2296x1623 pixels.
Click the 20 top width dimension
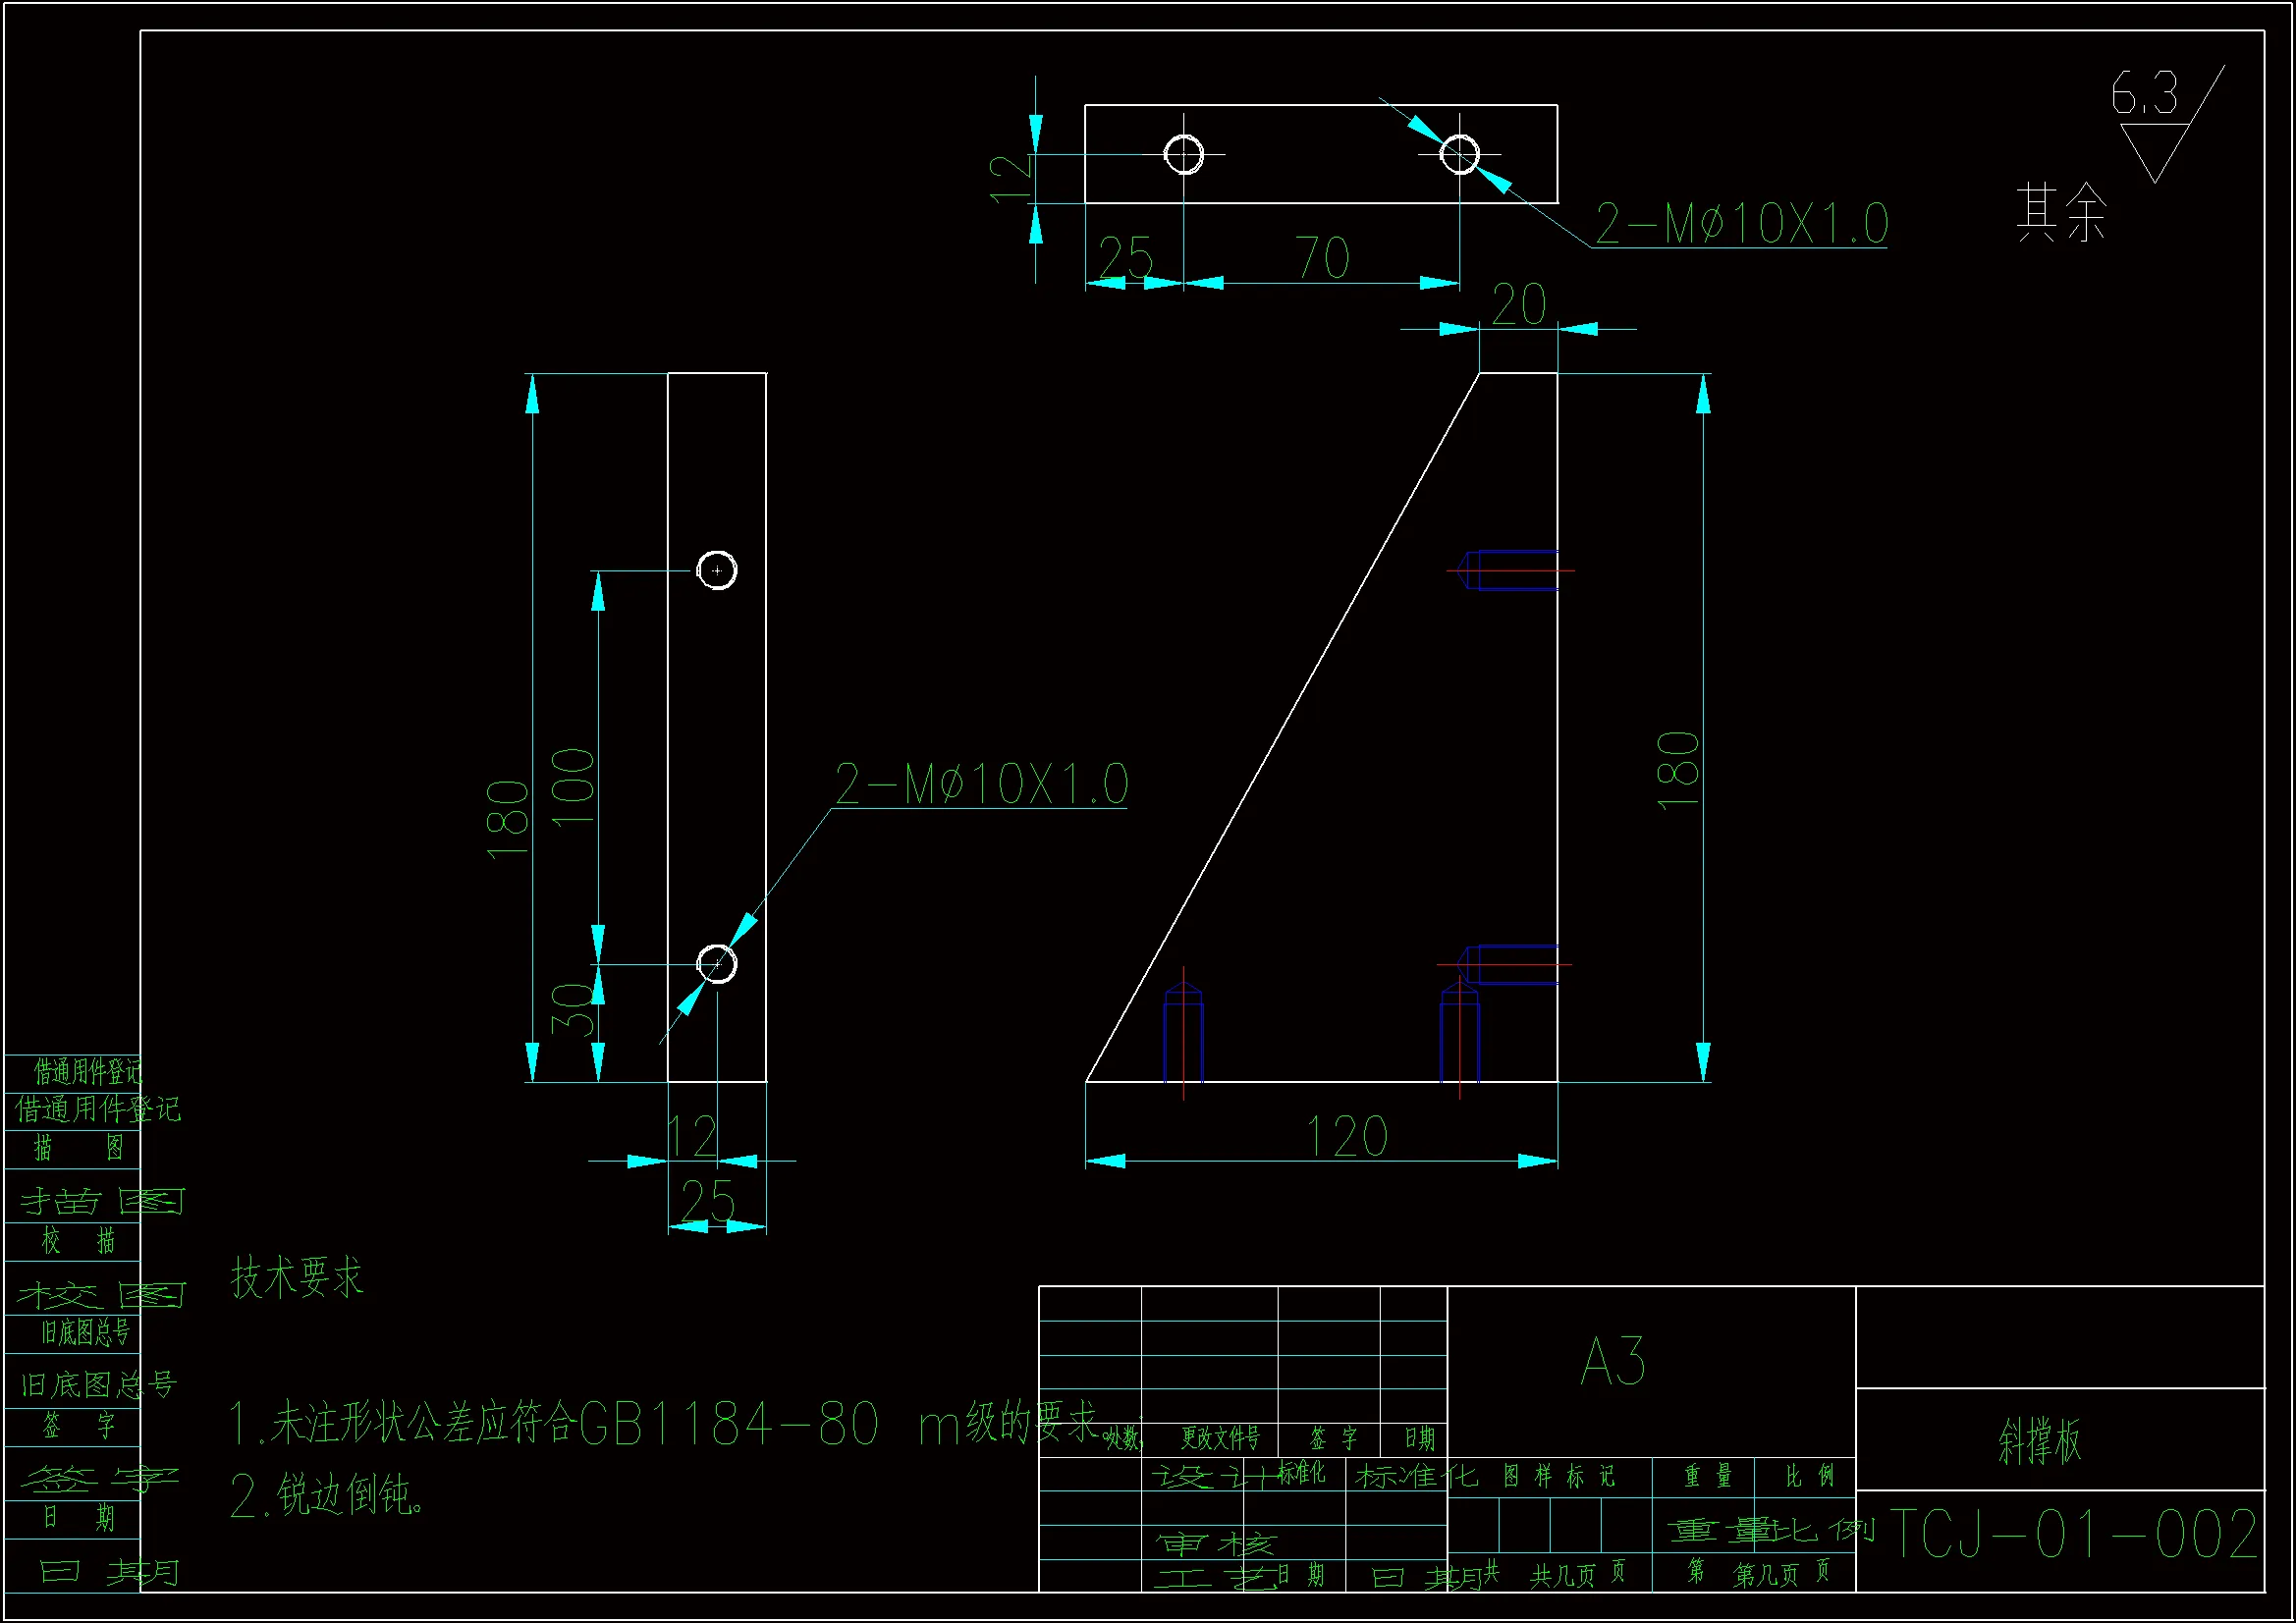point(1518,305)
